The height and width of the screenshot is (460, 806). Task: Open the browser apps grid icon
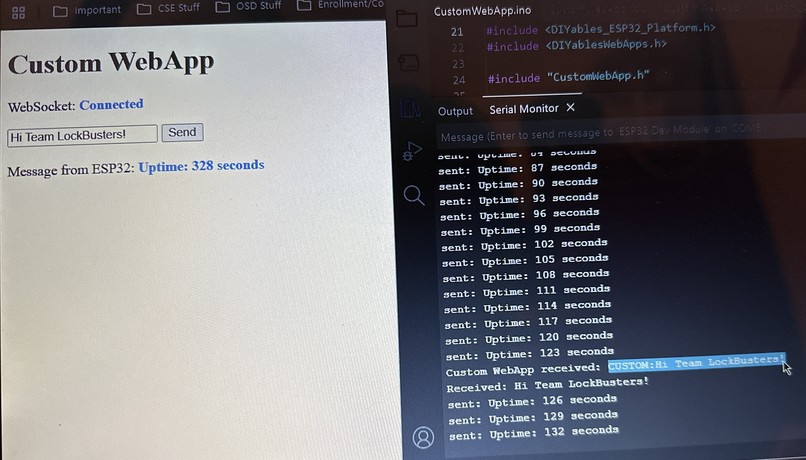18,12
